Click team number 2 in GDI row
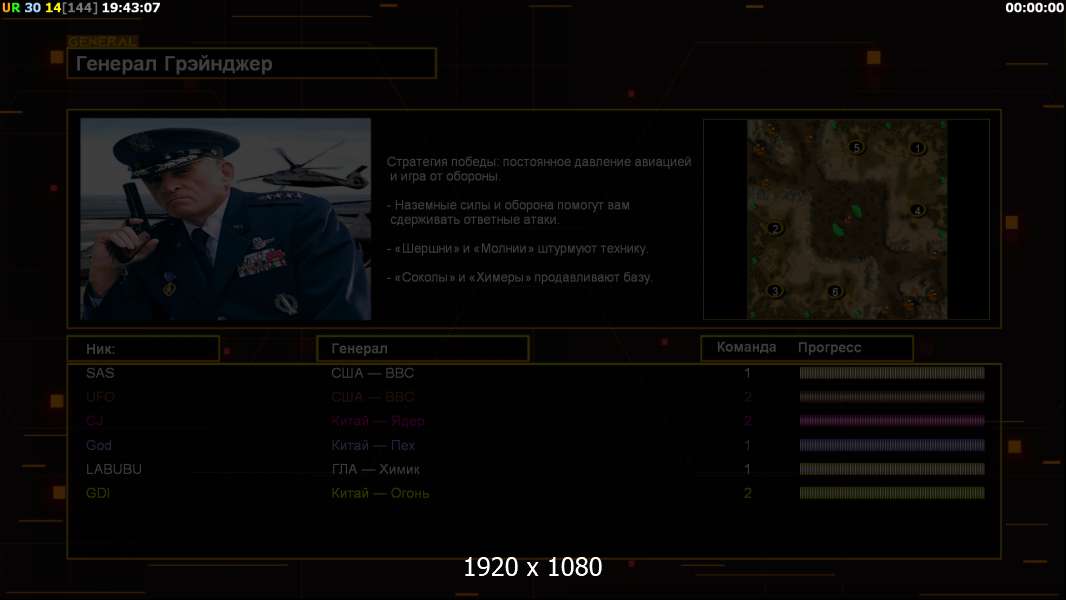The image size is (1066, 600). pyautogui.click(x=747, y=493)
